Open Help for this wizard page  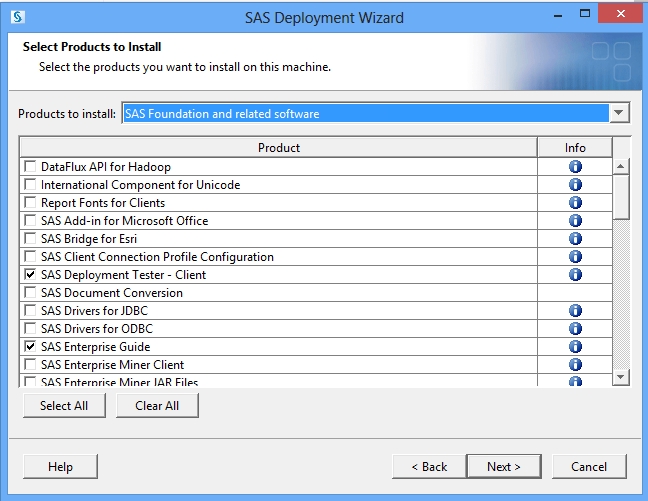coord(60,467)
